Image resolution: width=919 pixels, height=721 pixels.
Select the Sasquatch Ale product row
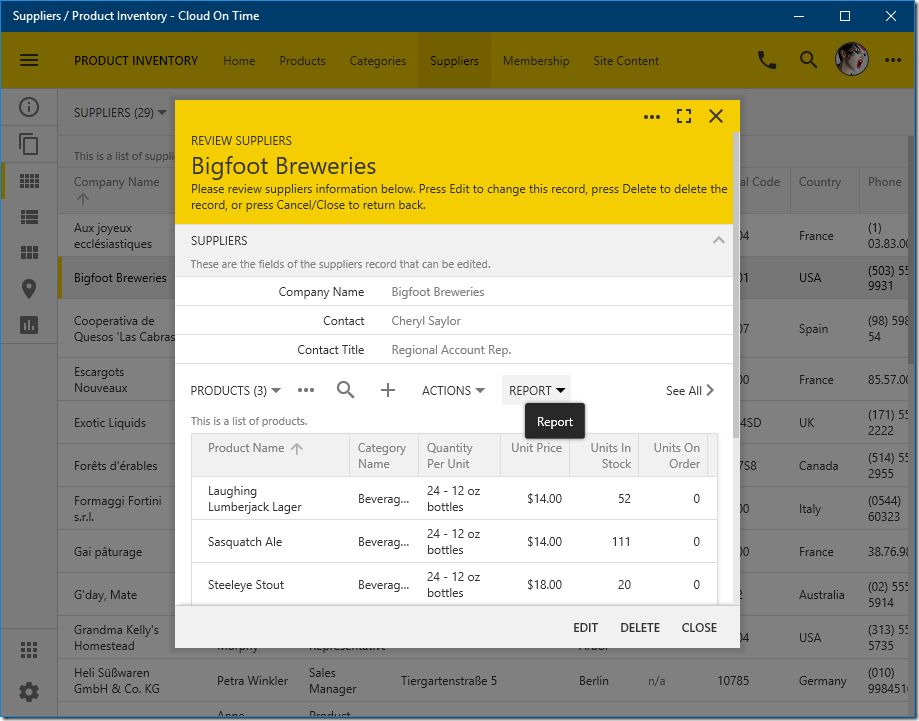coord(454,542)
